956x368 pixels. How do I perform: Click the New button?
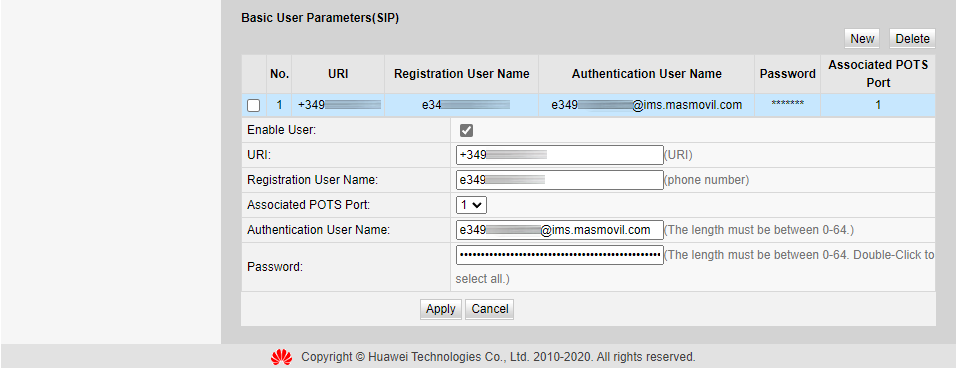[x=862, y=38]
